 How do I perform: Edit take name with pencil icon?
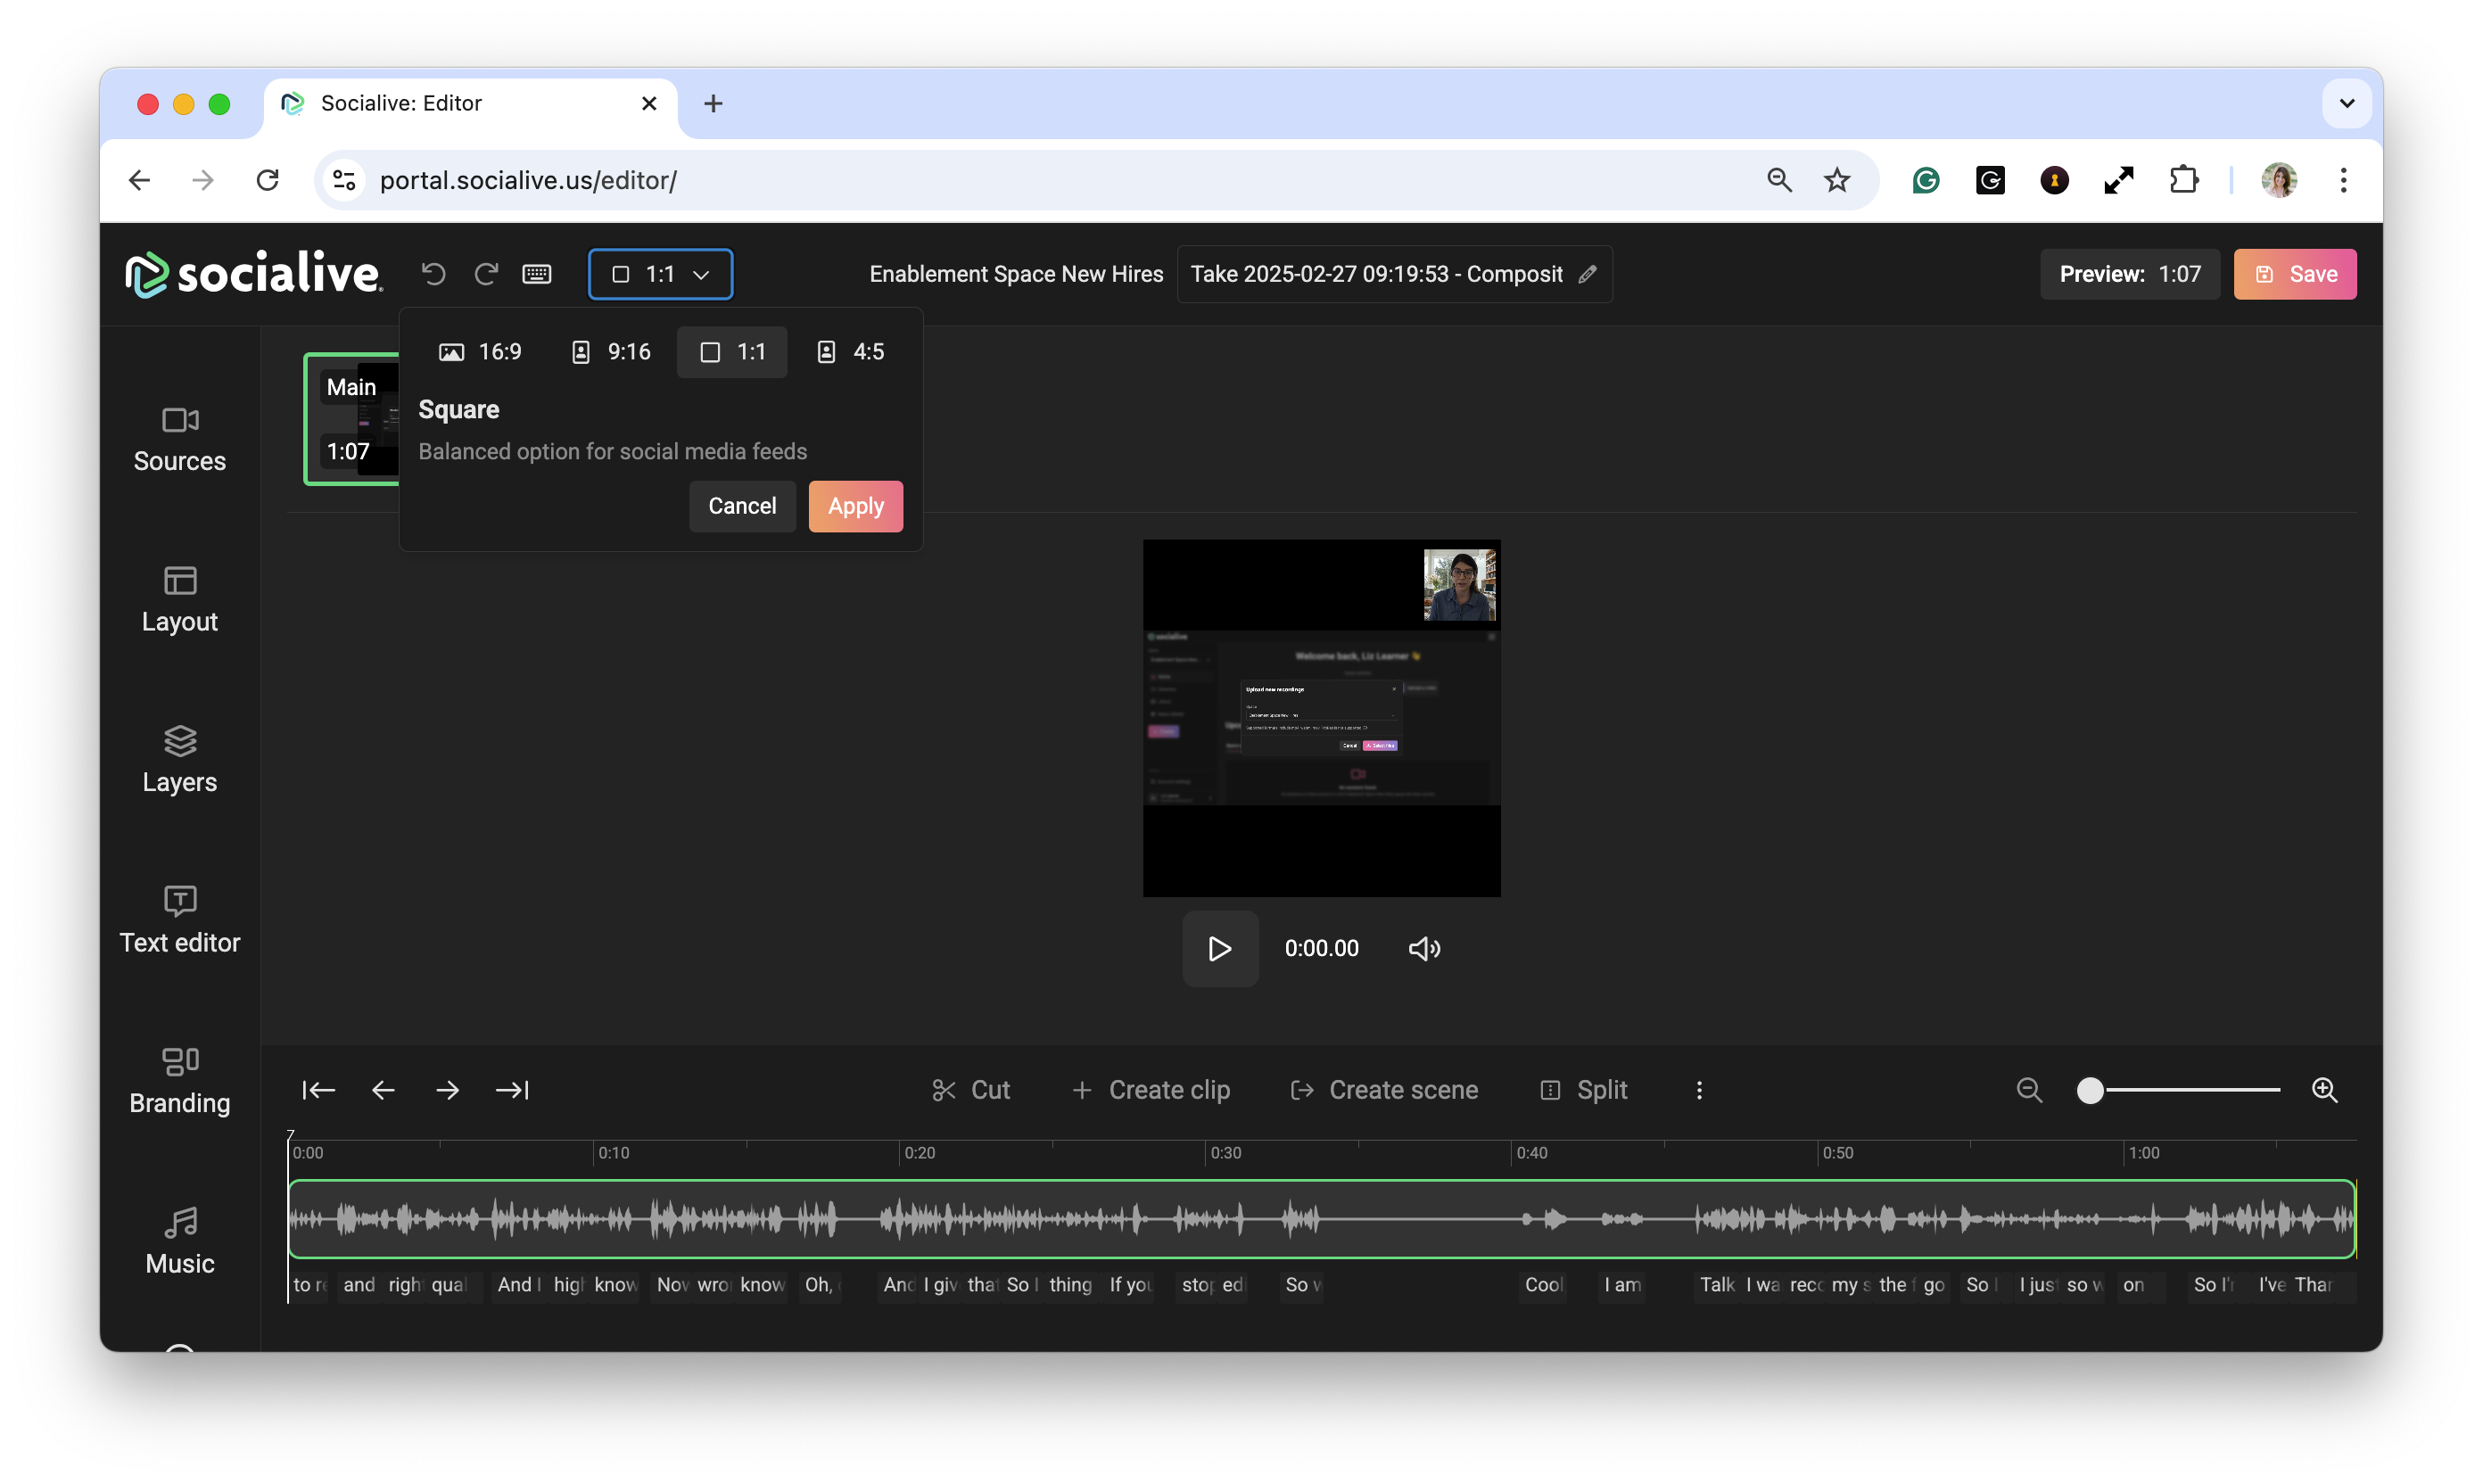click(1587, 274)
